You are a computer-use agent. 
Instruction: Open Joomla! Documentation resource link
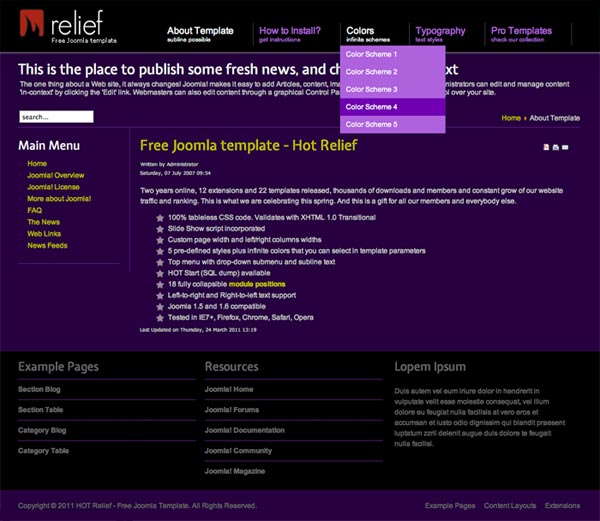(245, 430)
